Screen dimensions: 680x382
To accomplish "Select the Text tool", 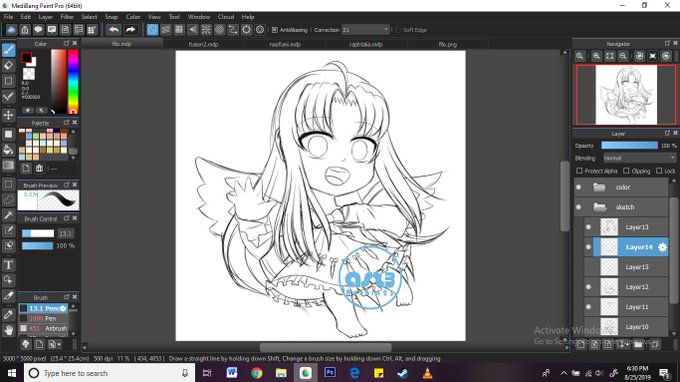I will (8, 264).
